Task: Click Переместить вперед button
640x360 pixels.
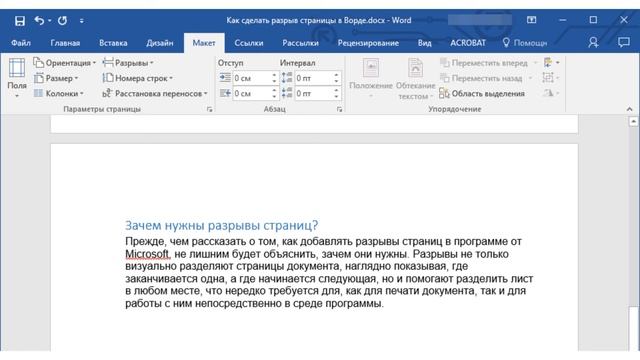Action: click(488, 63)
